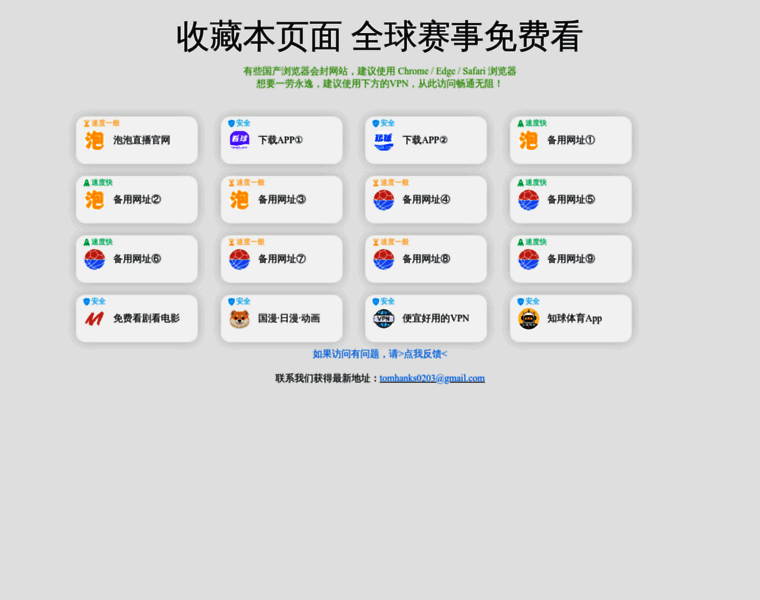Click the Shiba dog icon beside 国漫·日漫·动画
This screenshot has height=600, width=760.
[239, 318]
